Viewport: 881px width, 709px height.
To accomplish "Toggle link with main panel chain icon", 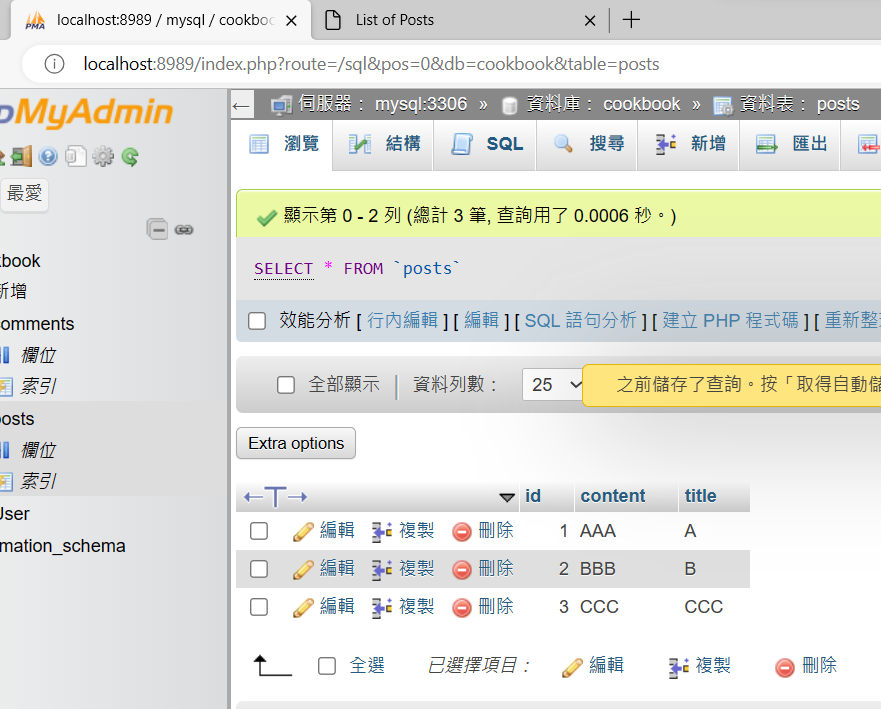I will pyautogui.click(x=184, y=230).
